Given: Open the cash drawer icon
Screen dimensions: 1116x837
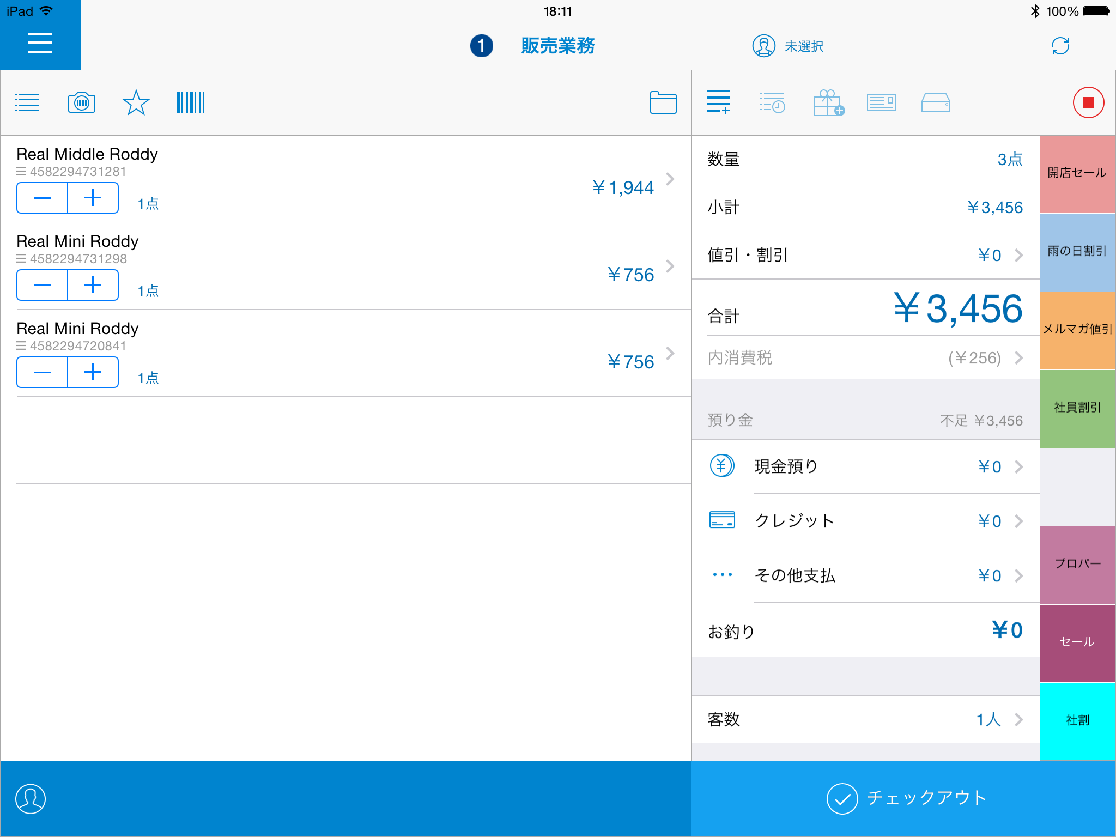Looking at the screenshot, I should pos(935,102).
